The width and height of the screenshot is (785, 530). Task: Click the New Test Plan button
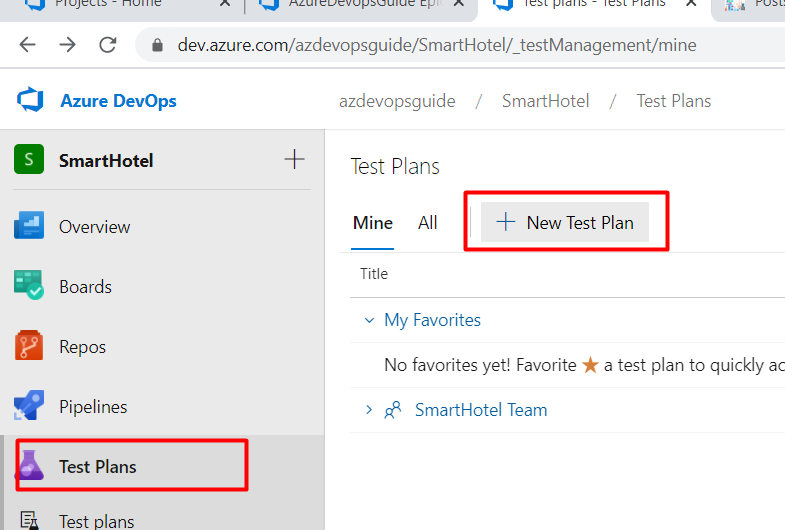click(565, 222)
